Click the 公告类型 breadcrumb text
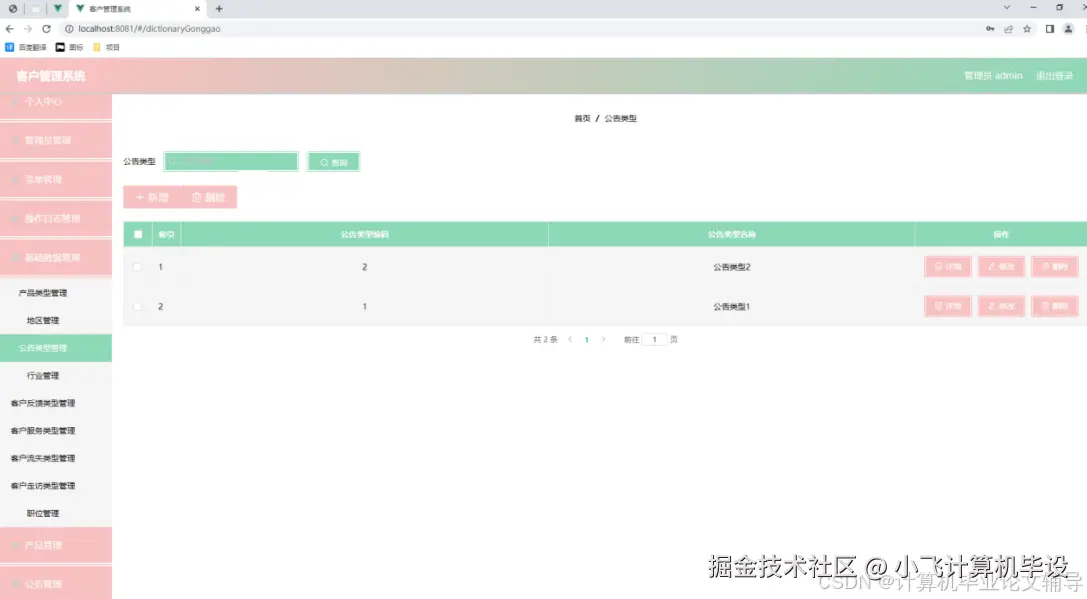Screen dimensions: 1087x599 coord(620,119)
